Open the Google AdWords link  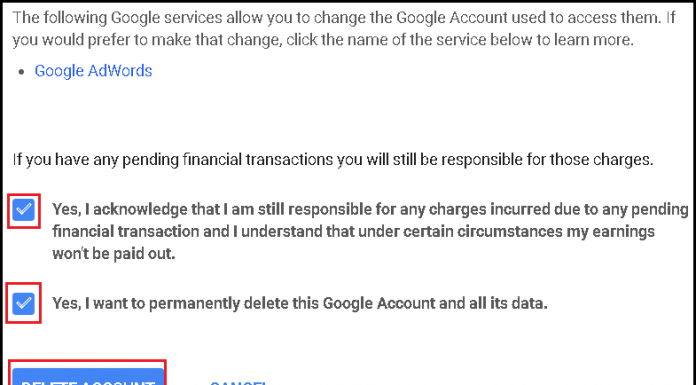tap(93, 71)
